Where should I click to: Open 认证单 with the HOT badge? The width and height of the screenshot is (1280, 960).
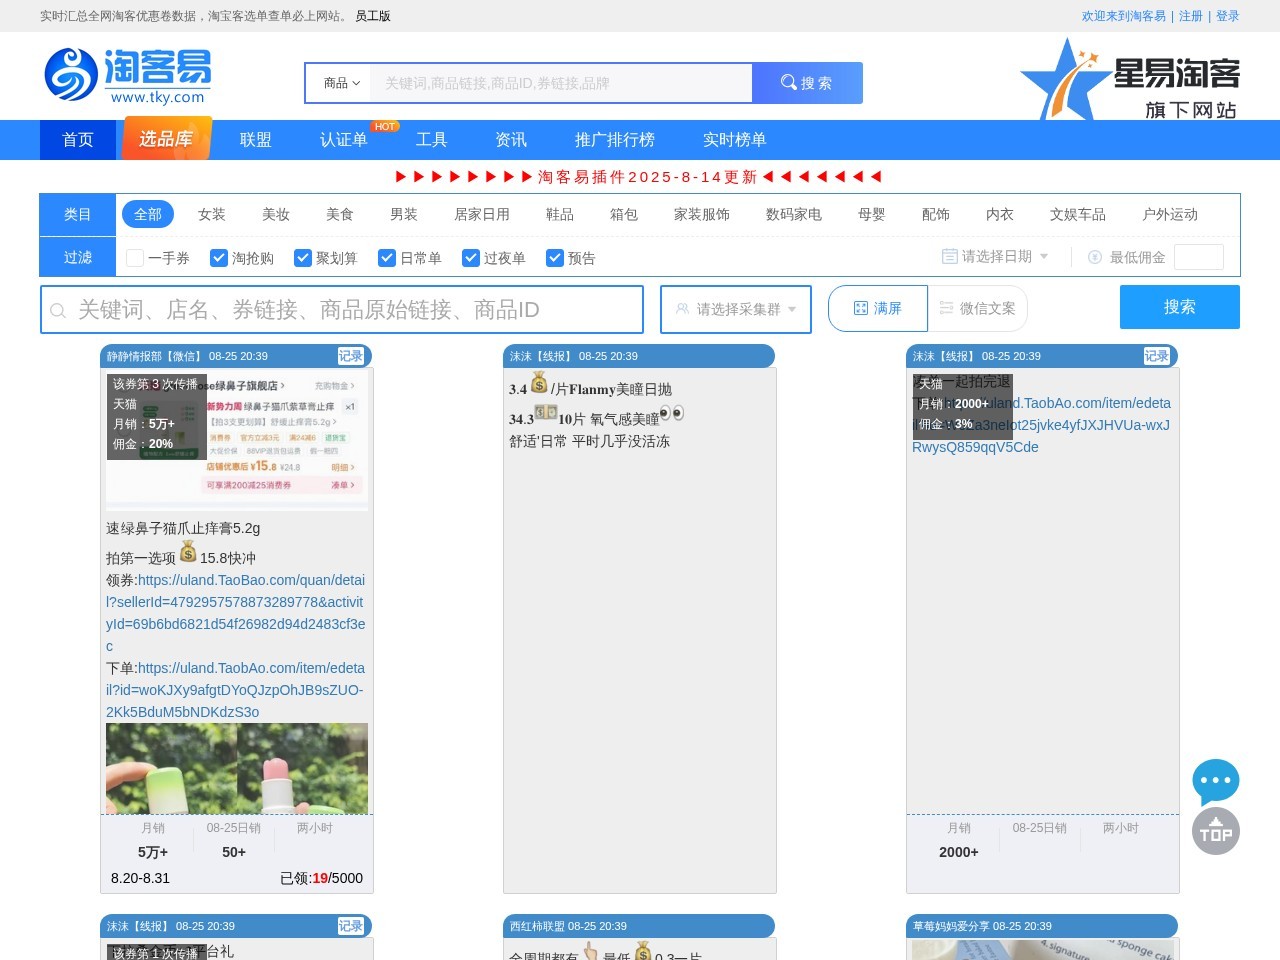tap(344, 140)
